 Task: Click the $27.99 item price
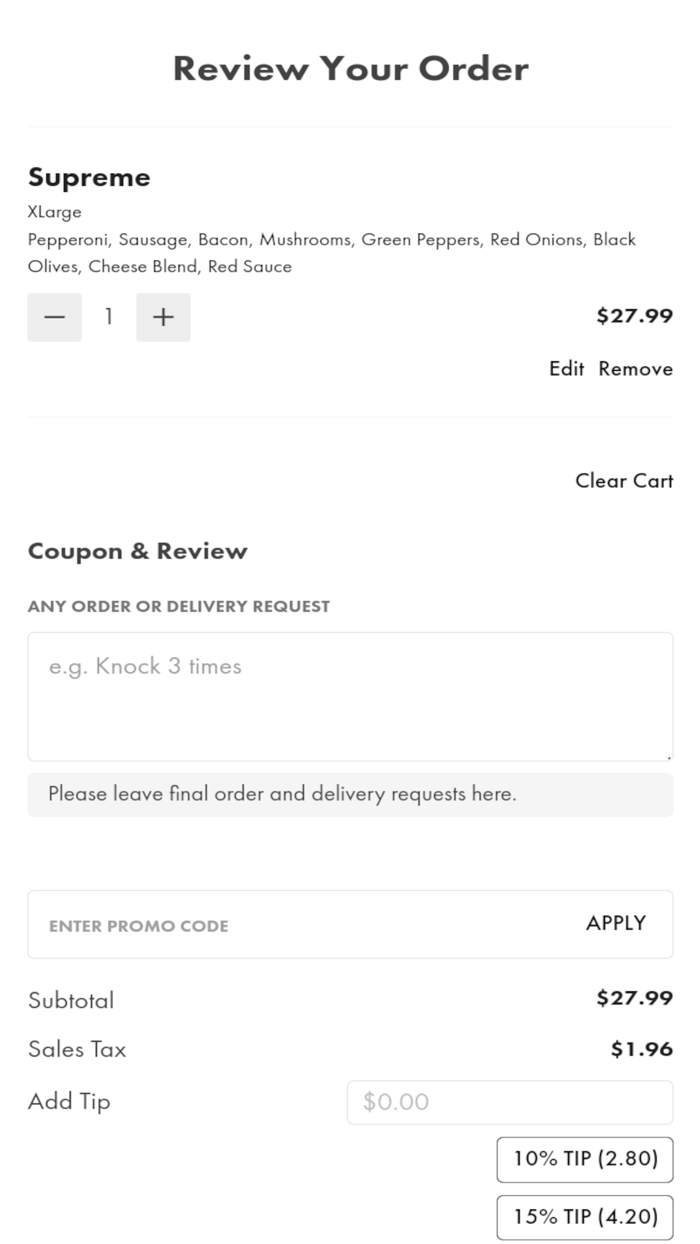pos(635,315)
